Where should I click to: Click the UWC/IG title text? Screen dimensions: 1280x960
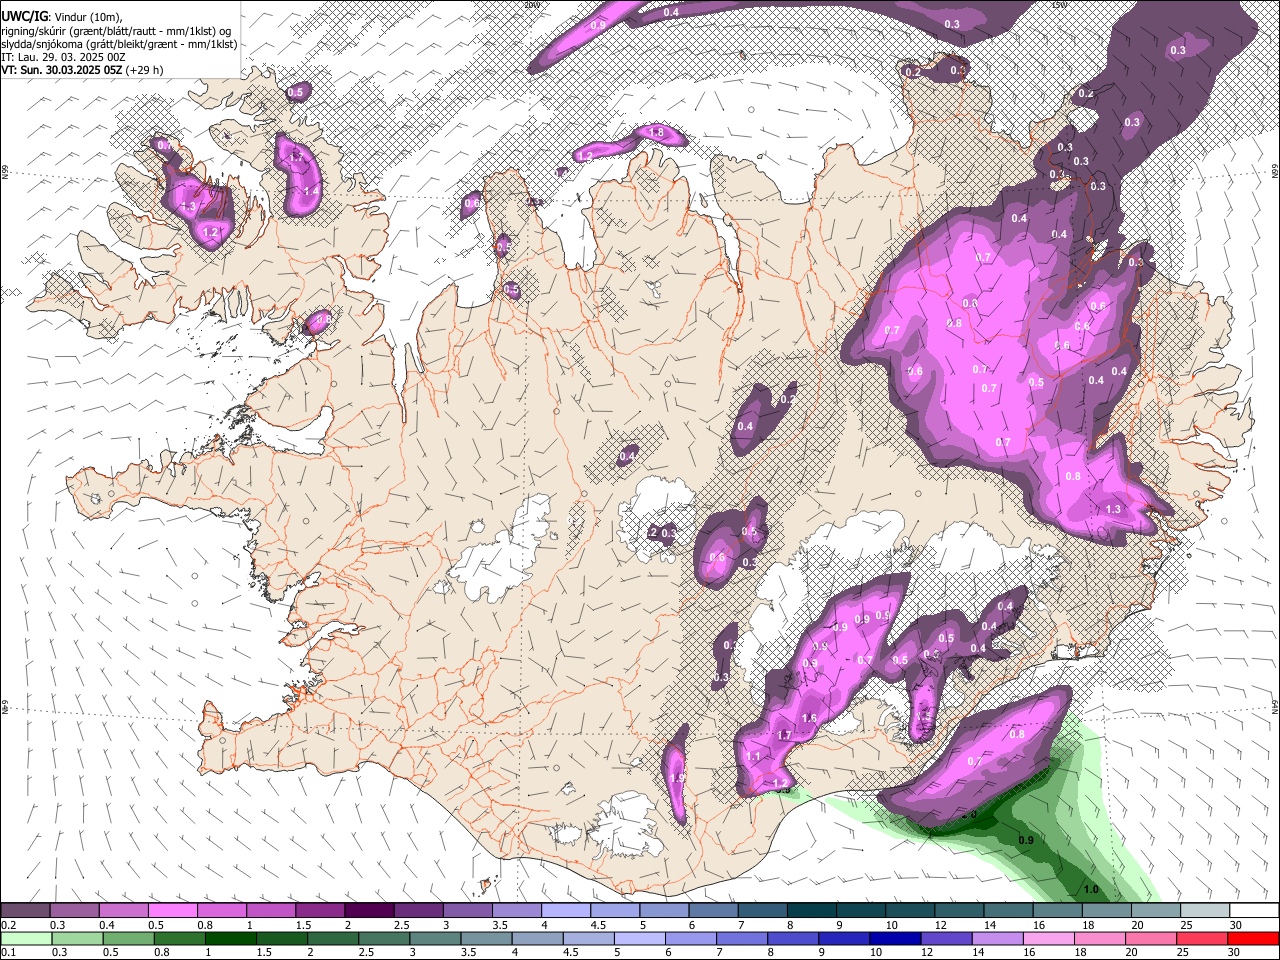click(23, 17)
